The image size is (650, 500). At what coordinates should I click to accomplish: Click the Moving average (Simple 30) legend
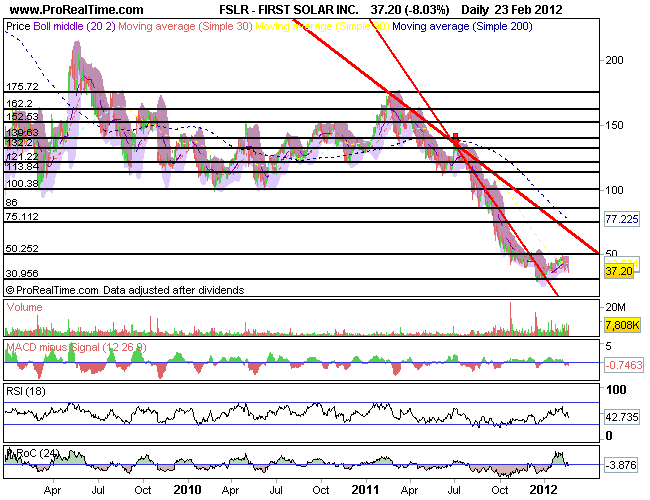(x=185, y=26)
